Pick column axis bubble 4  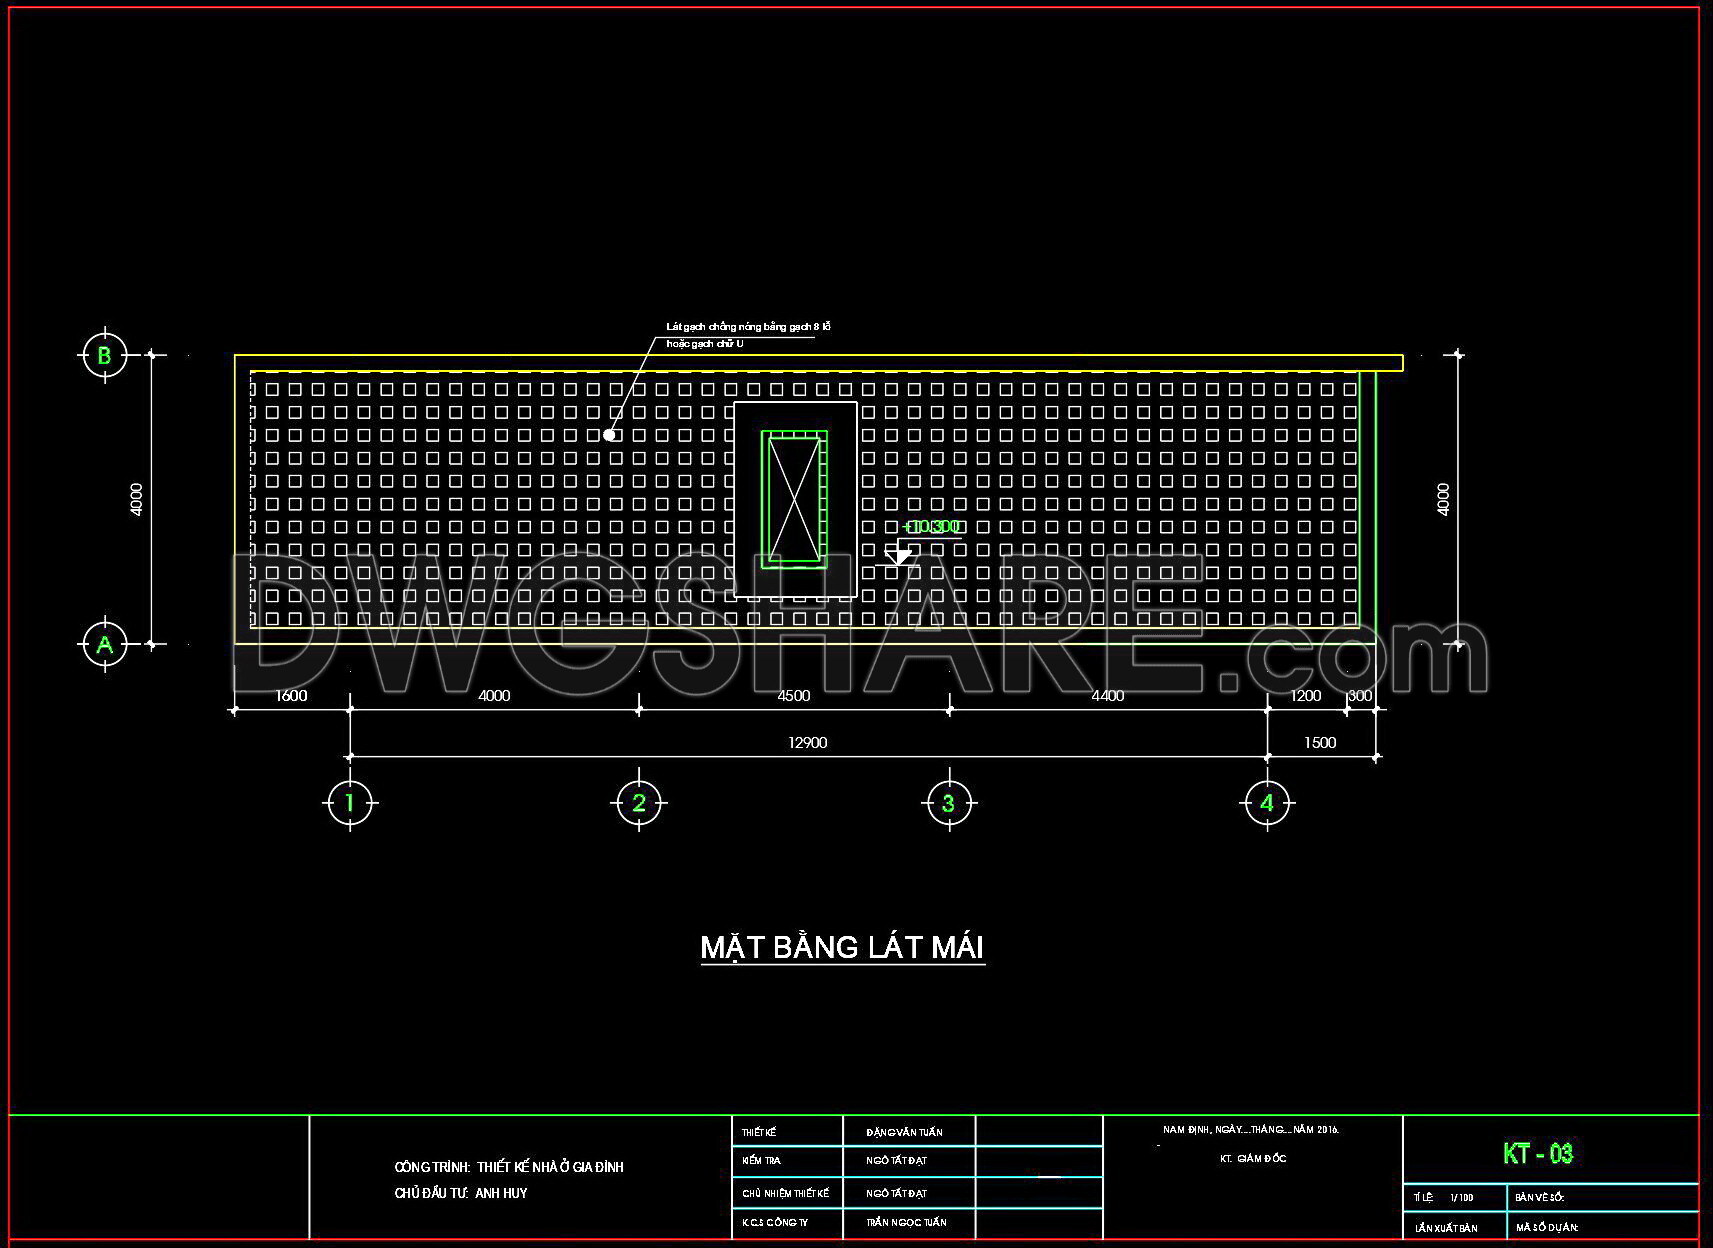1267,802
